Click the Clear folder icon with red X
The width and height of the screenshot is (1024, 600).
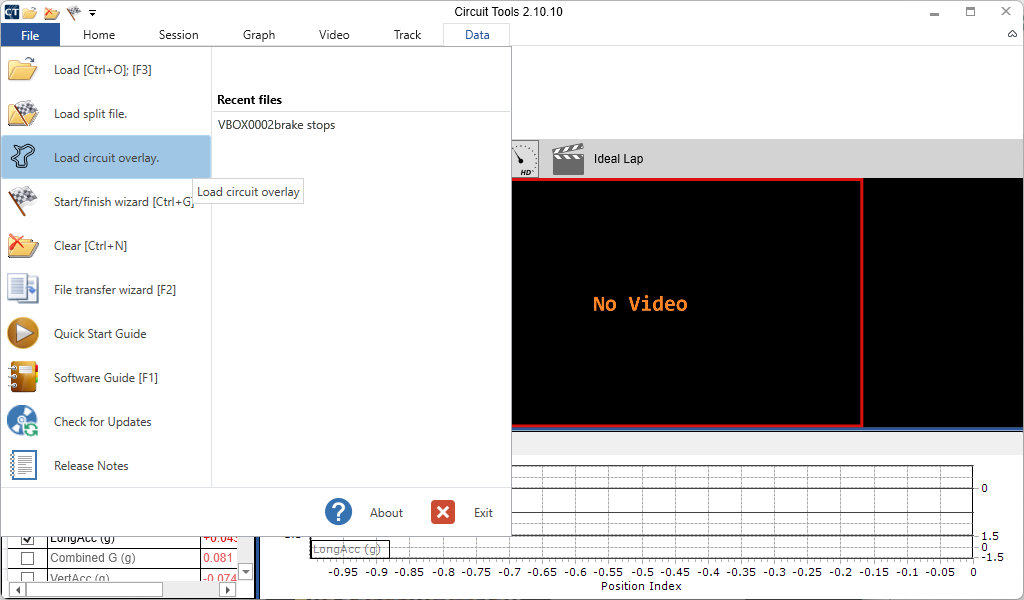(23, 245)
